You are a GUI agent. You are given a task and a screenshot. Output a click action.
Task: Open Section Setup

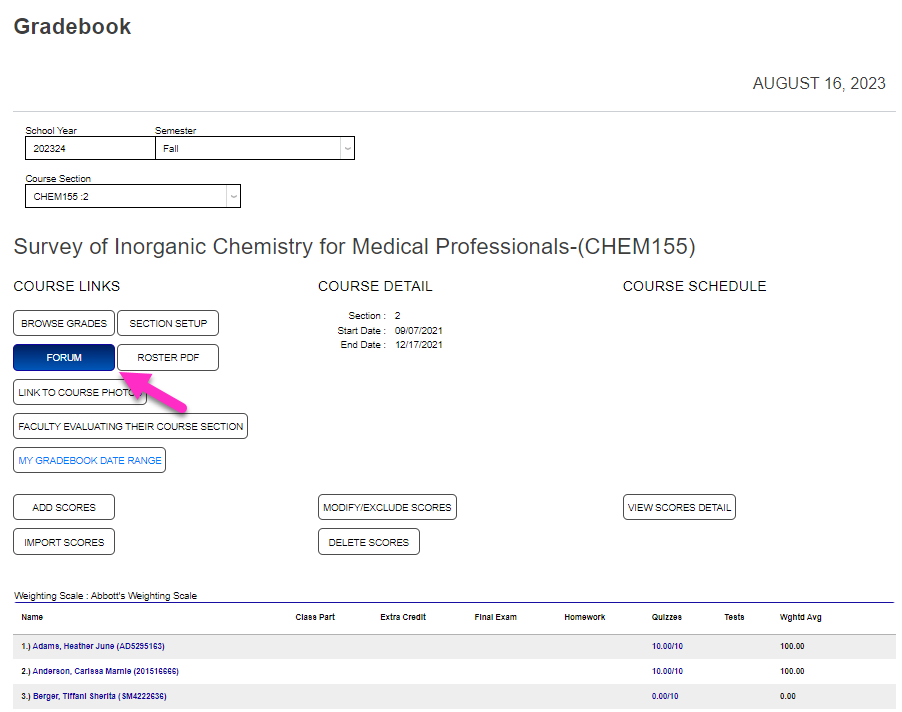click(167, 323)
